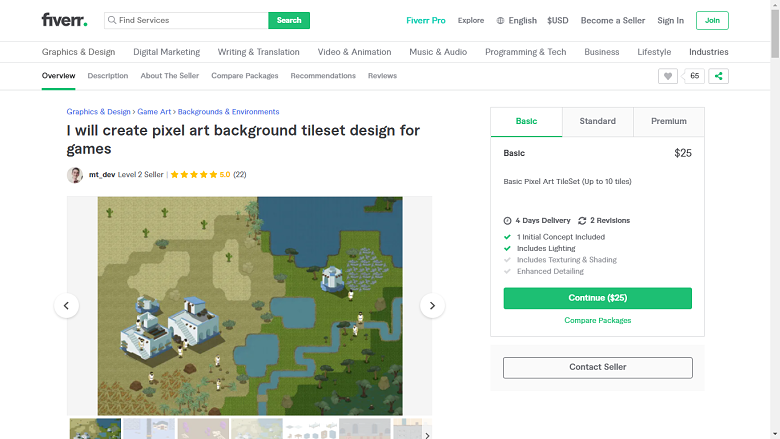This screenshot has width=780, height=439.
Task: Select sixth gallery thumbnail
Action: point(365,429)
